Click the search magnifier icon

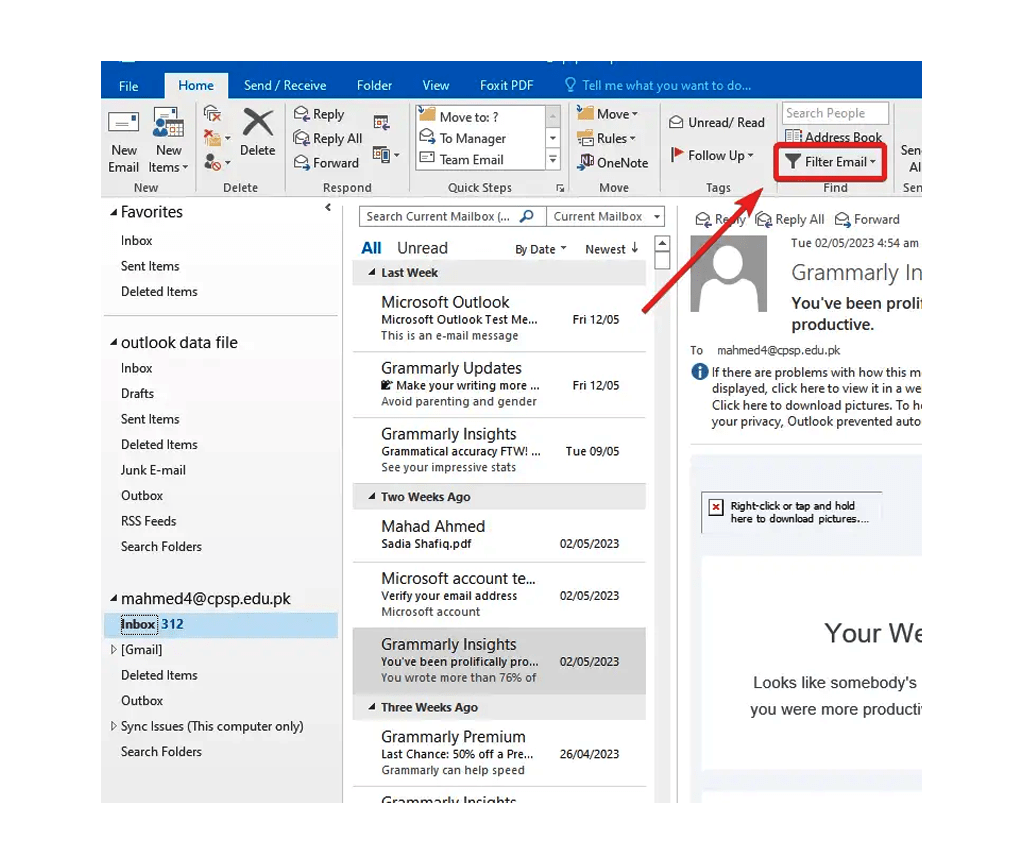[x=526, y=216]
